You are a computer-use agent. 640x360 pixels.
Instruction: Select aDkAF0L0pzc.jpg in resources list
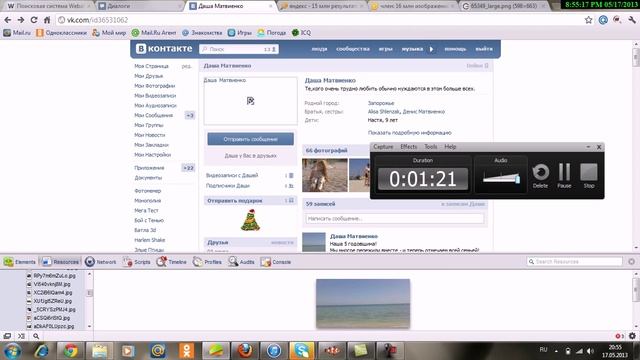[x=53, y=327]
